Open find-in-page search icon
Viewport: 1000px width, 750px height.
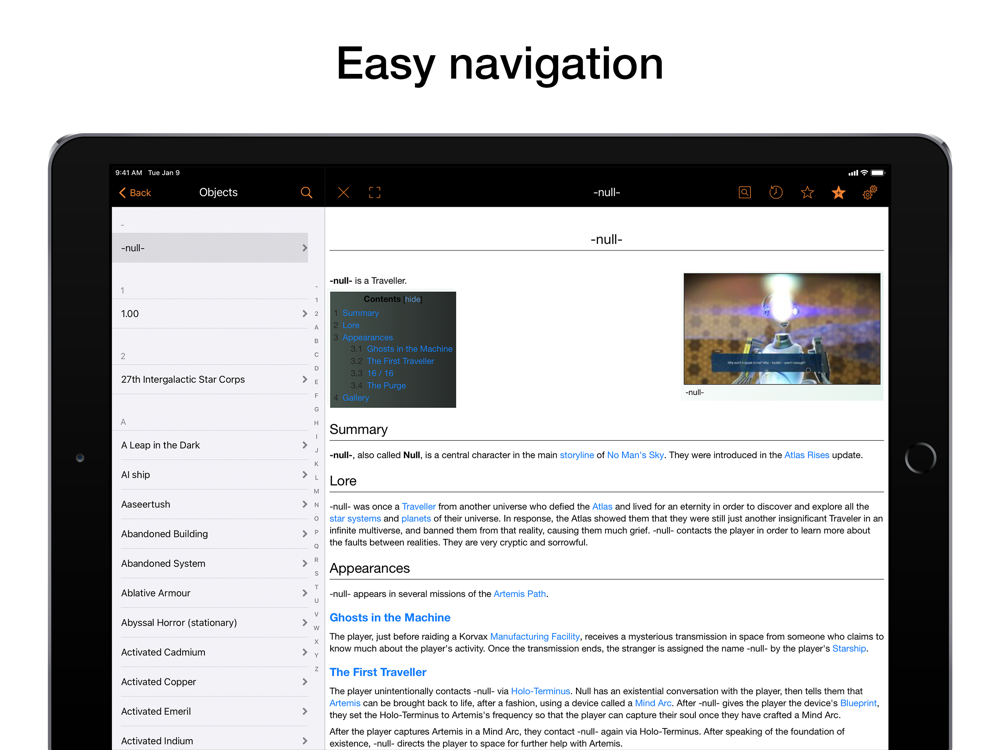pyautogui.click(x=744, y=193)
